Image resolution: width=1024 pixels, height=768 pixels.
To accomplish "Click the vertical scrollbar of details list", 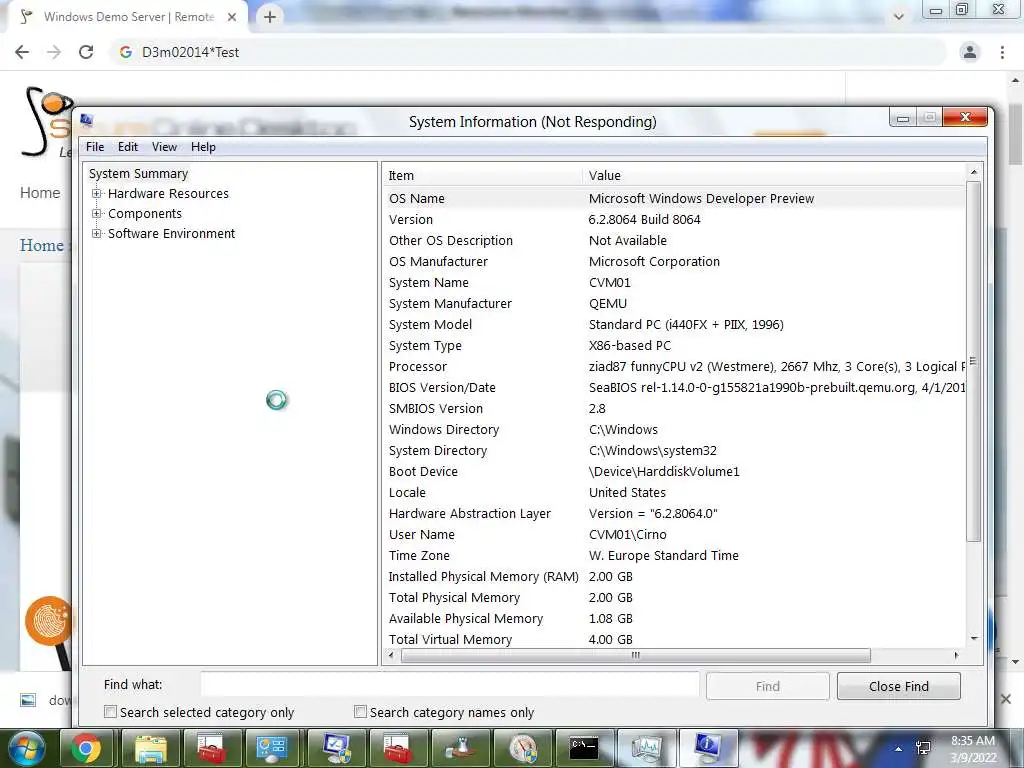I will point(973,362).
